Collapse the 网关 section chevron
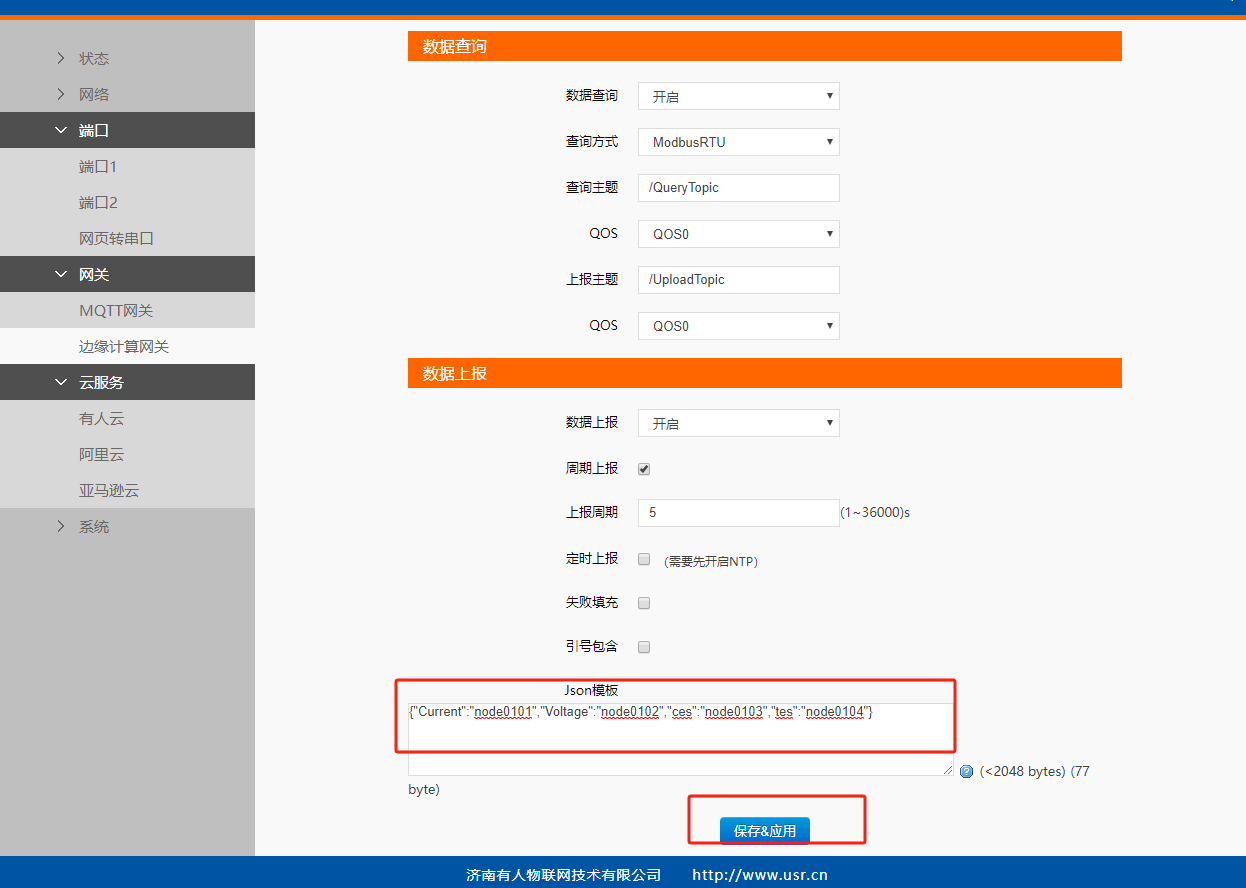Image resolution: width=1246 pixels, height=888 pixels. [x=61, y=275]
